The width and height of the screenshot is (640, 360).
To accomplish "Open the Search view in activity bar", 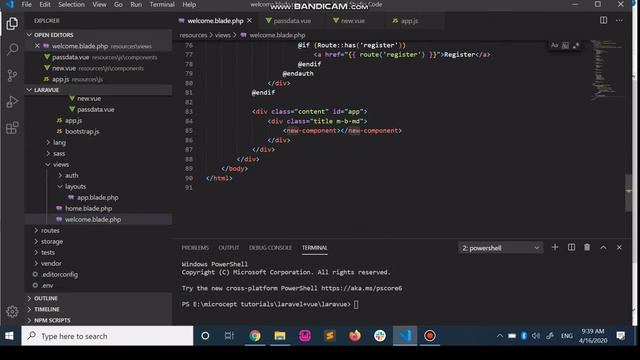I will [12, 49].
